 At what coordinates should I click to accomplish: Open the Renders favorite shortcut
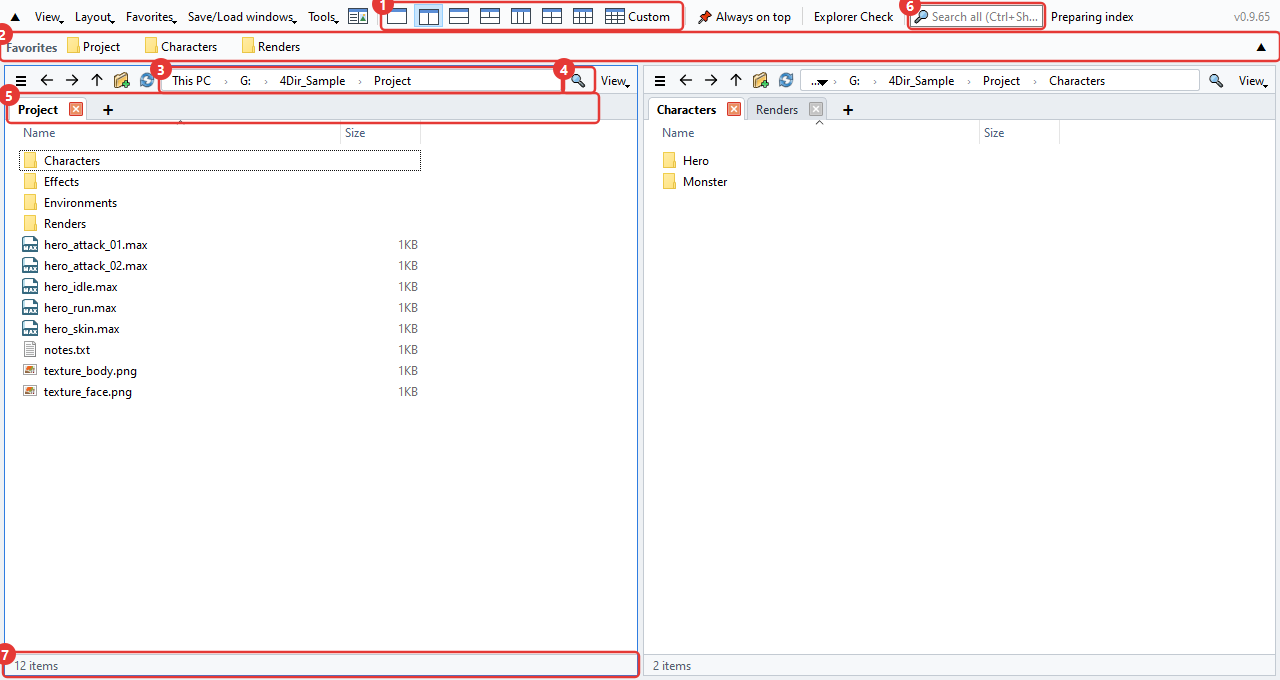click(x=271, y=47)
